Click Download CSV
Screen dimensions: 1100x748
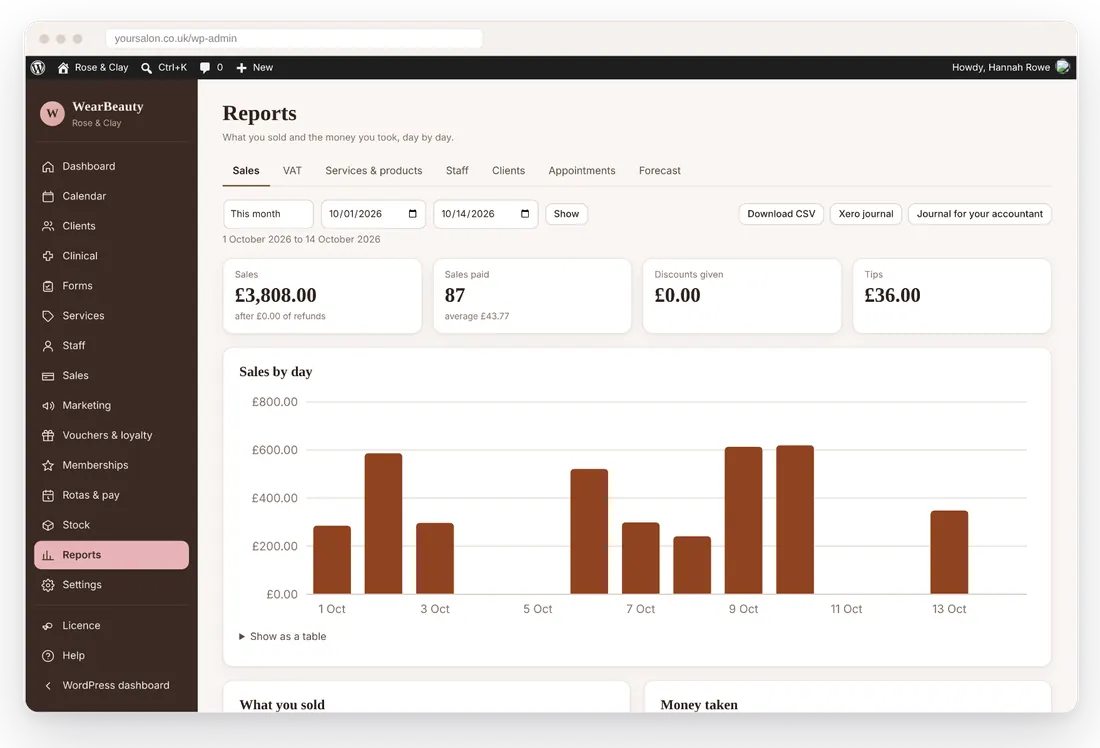pyautogui.click(x=781, y=214)
